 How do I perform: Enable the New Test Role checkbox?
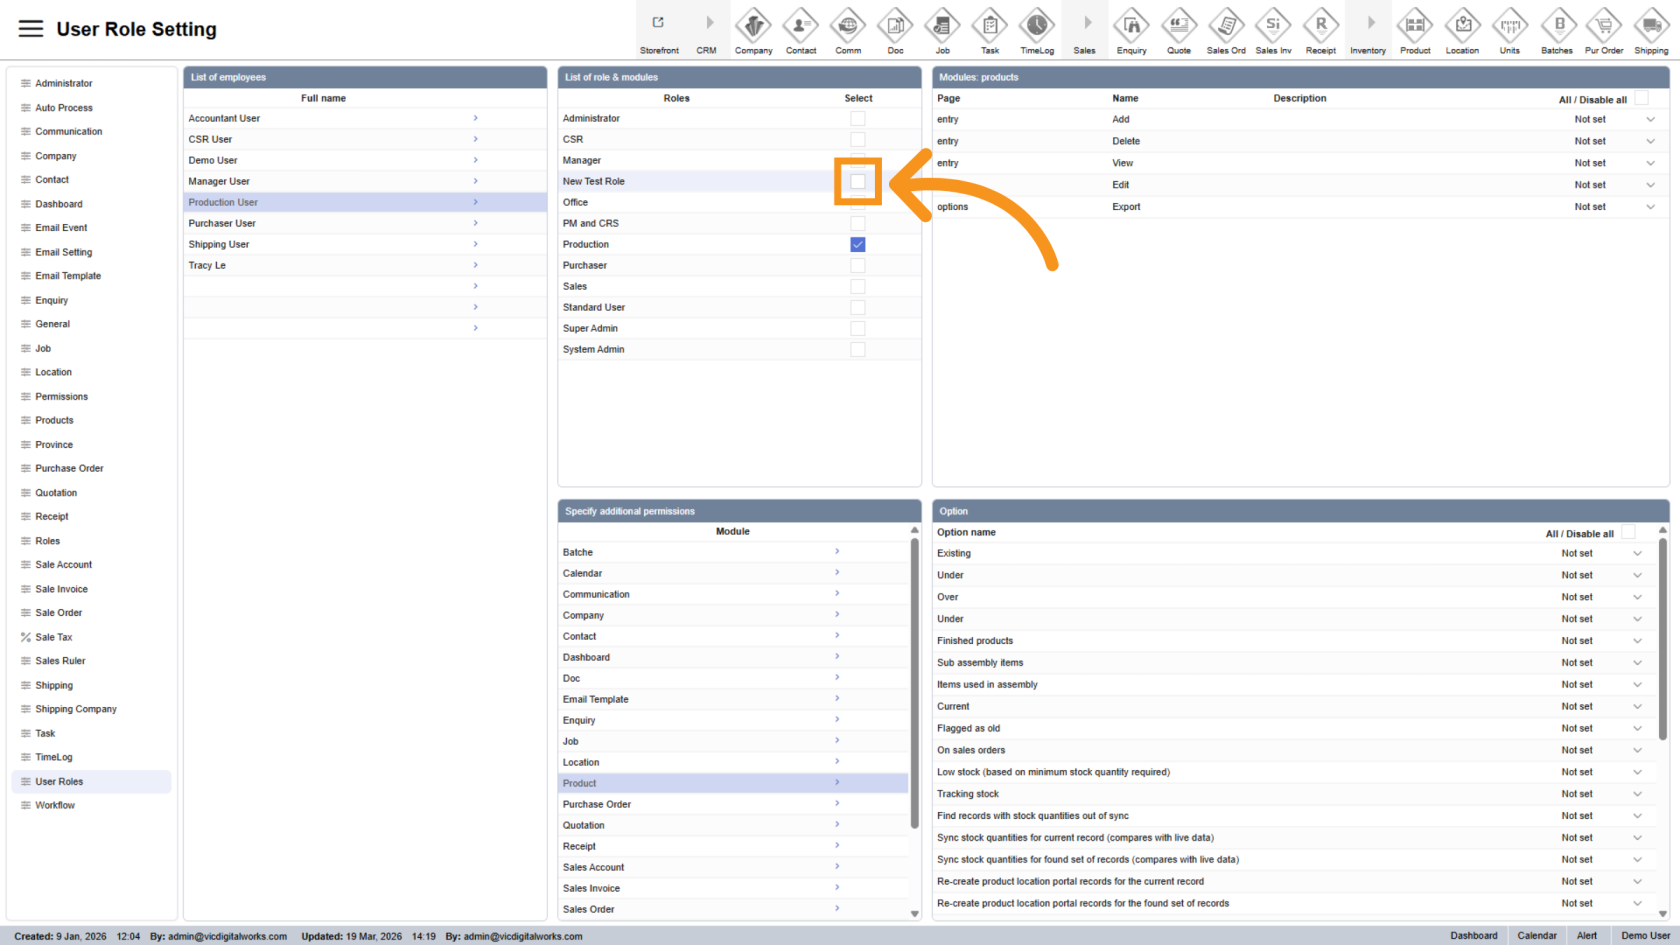[x=858, y=182]
